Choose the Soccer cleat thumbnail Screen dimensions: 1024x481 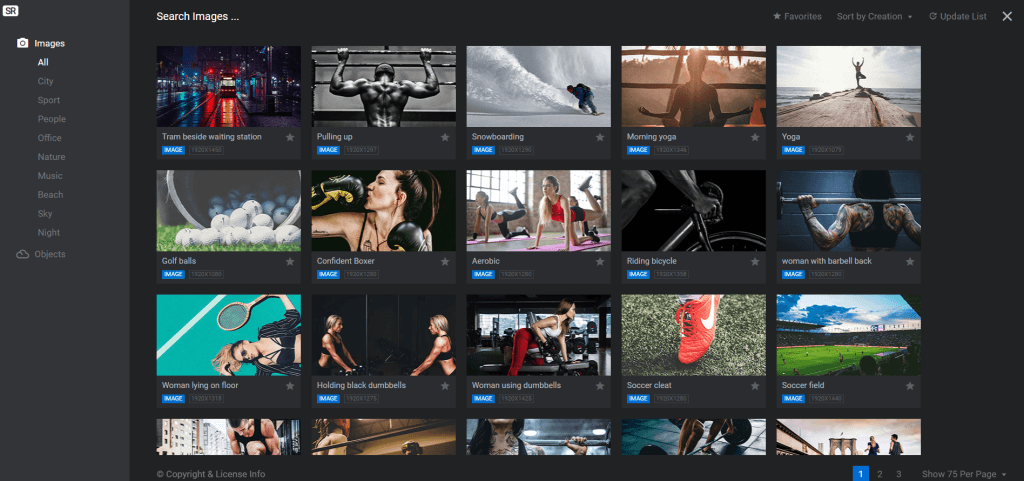(694, 335)
